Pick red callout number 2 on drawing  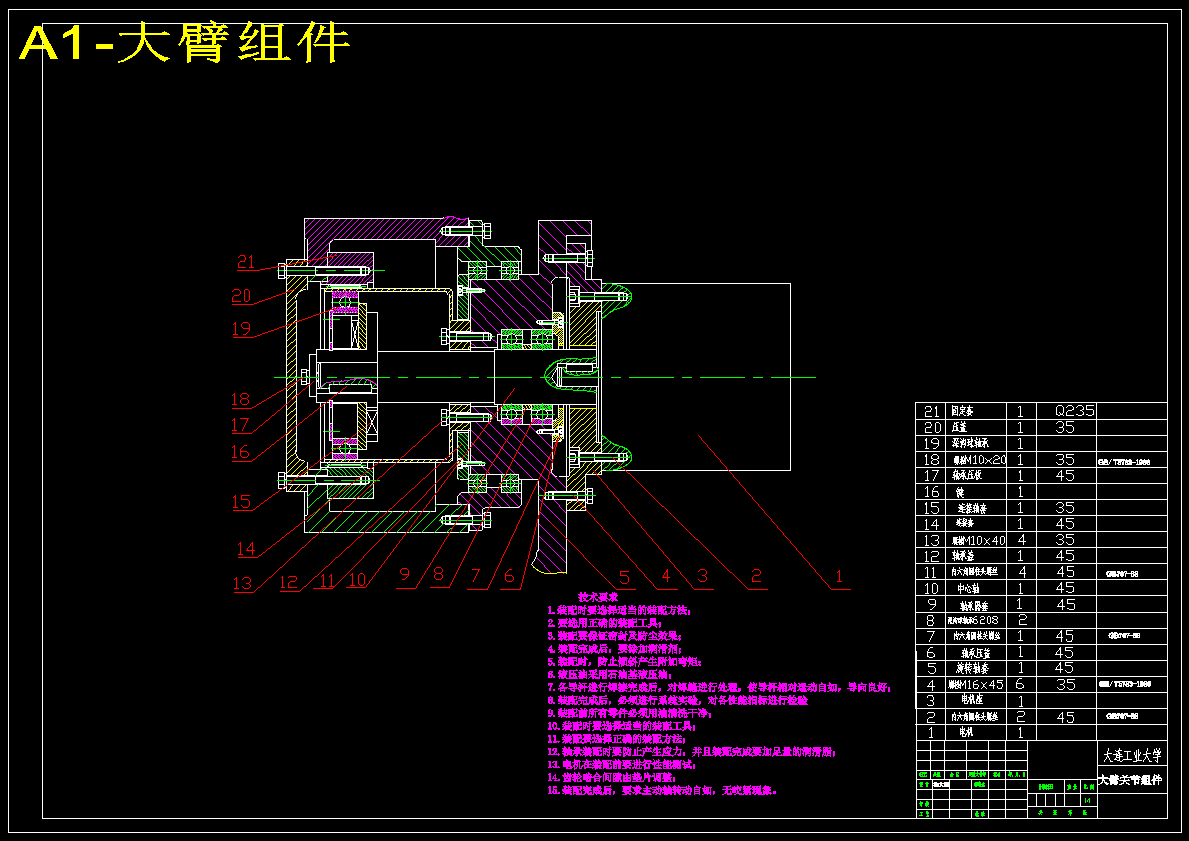click(756, 576)
